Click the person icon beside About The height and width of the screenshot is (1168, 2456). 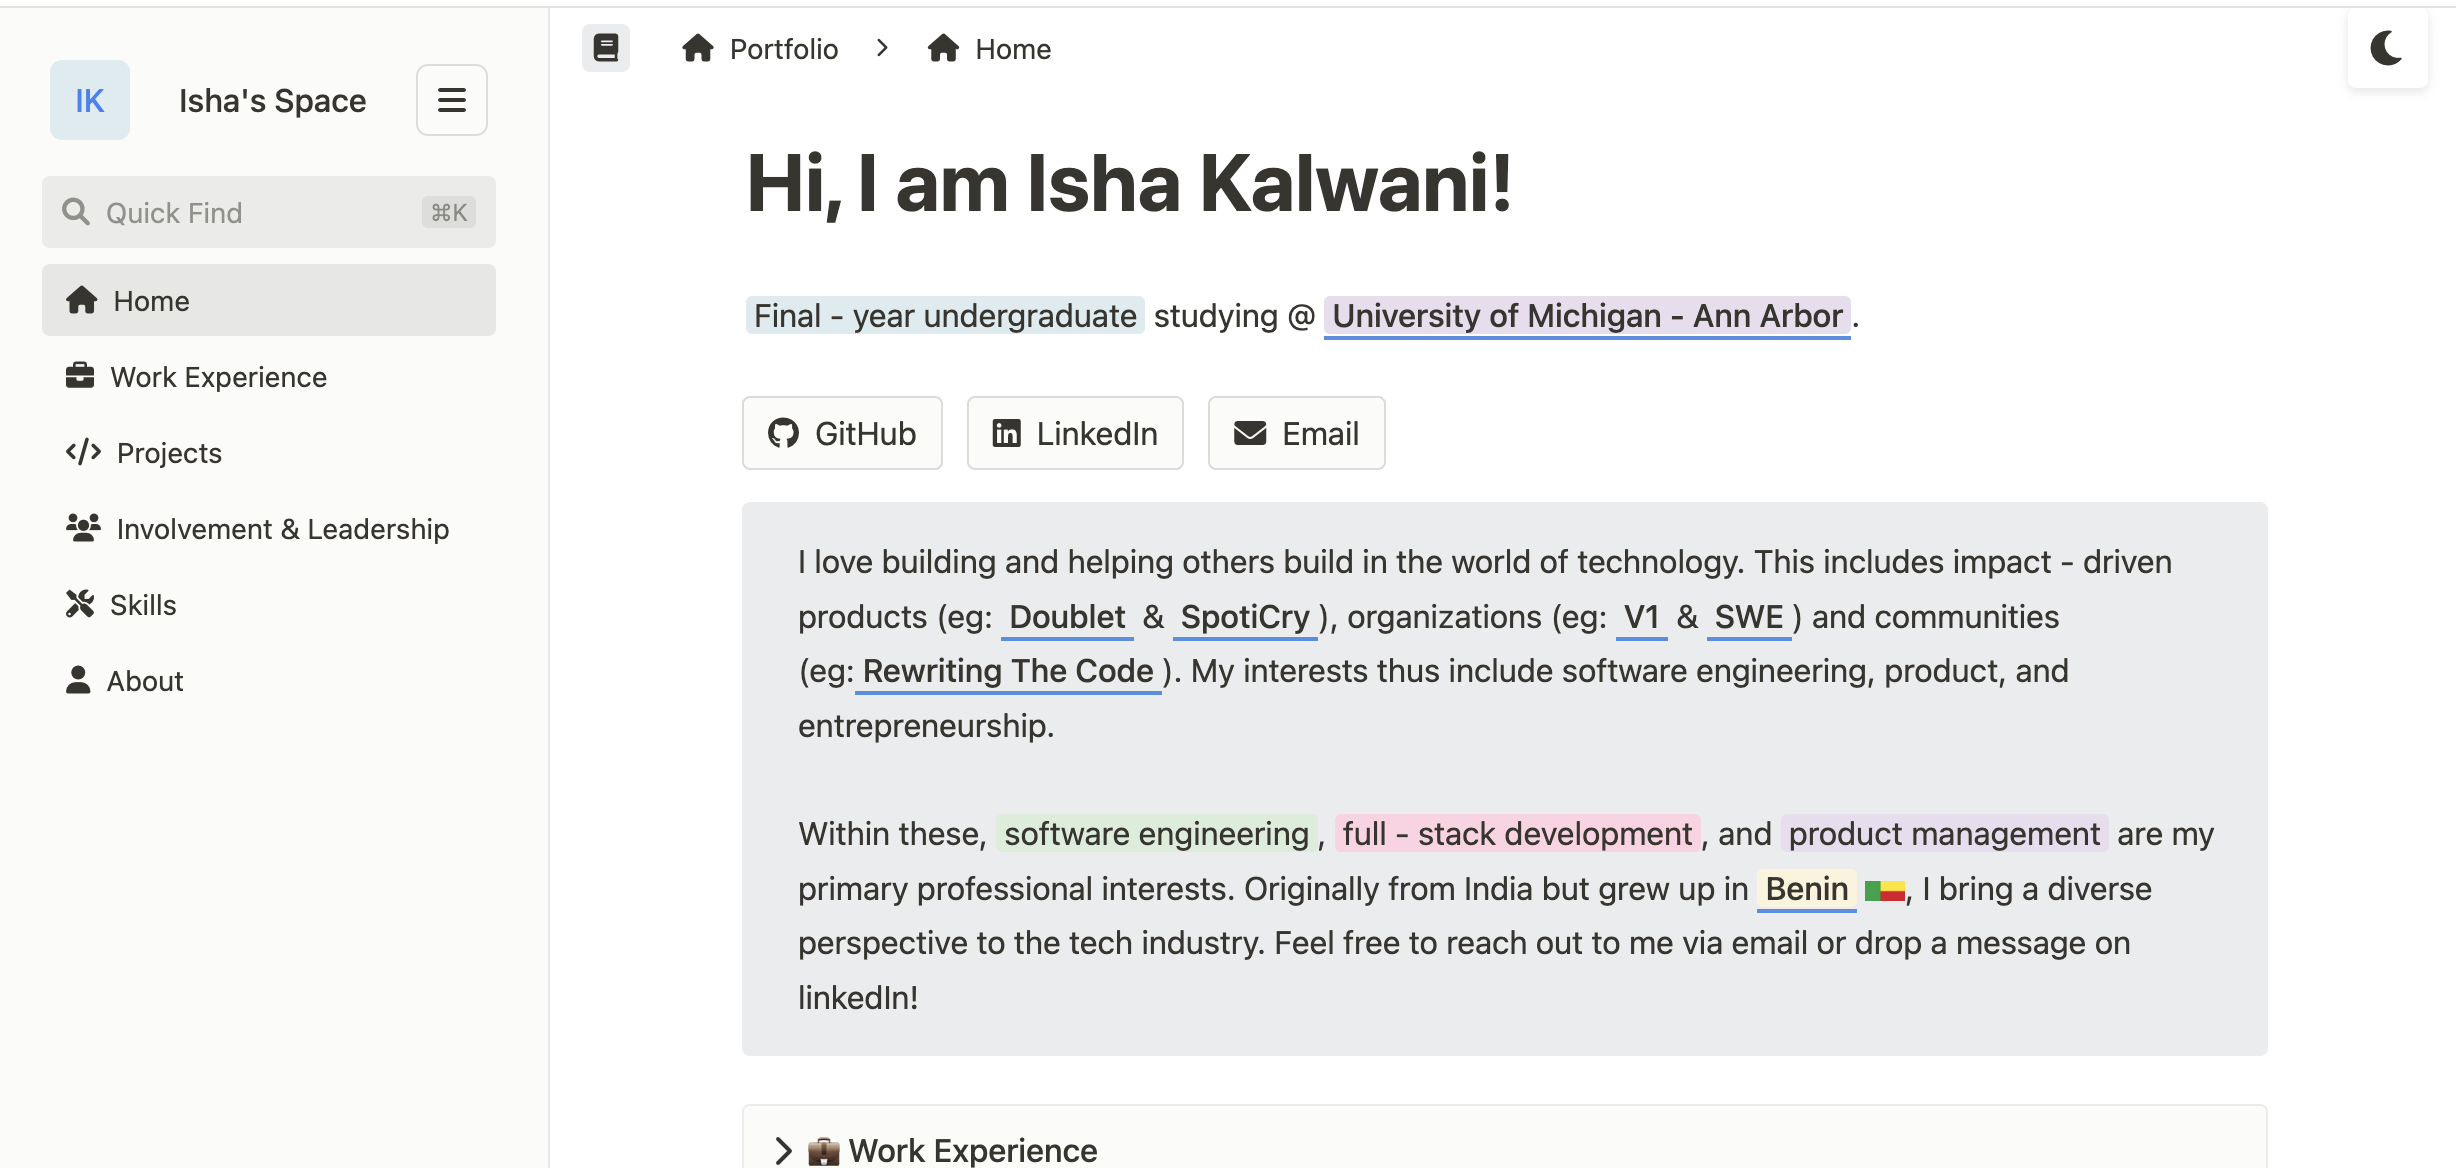tap(78, 680)
